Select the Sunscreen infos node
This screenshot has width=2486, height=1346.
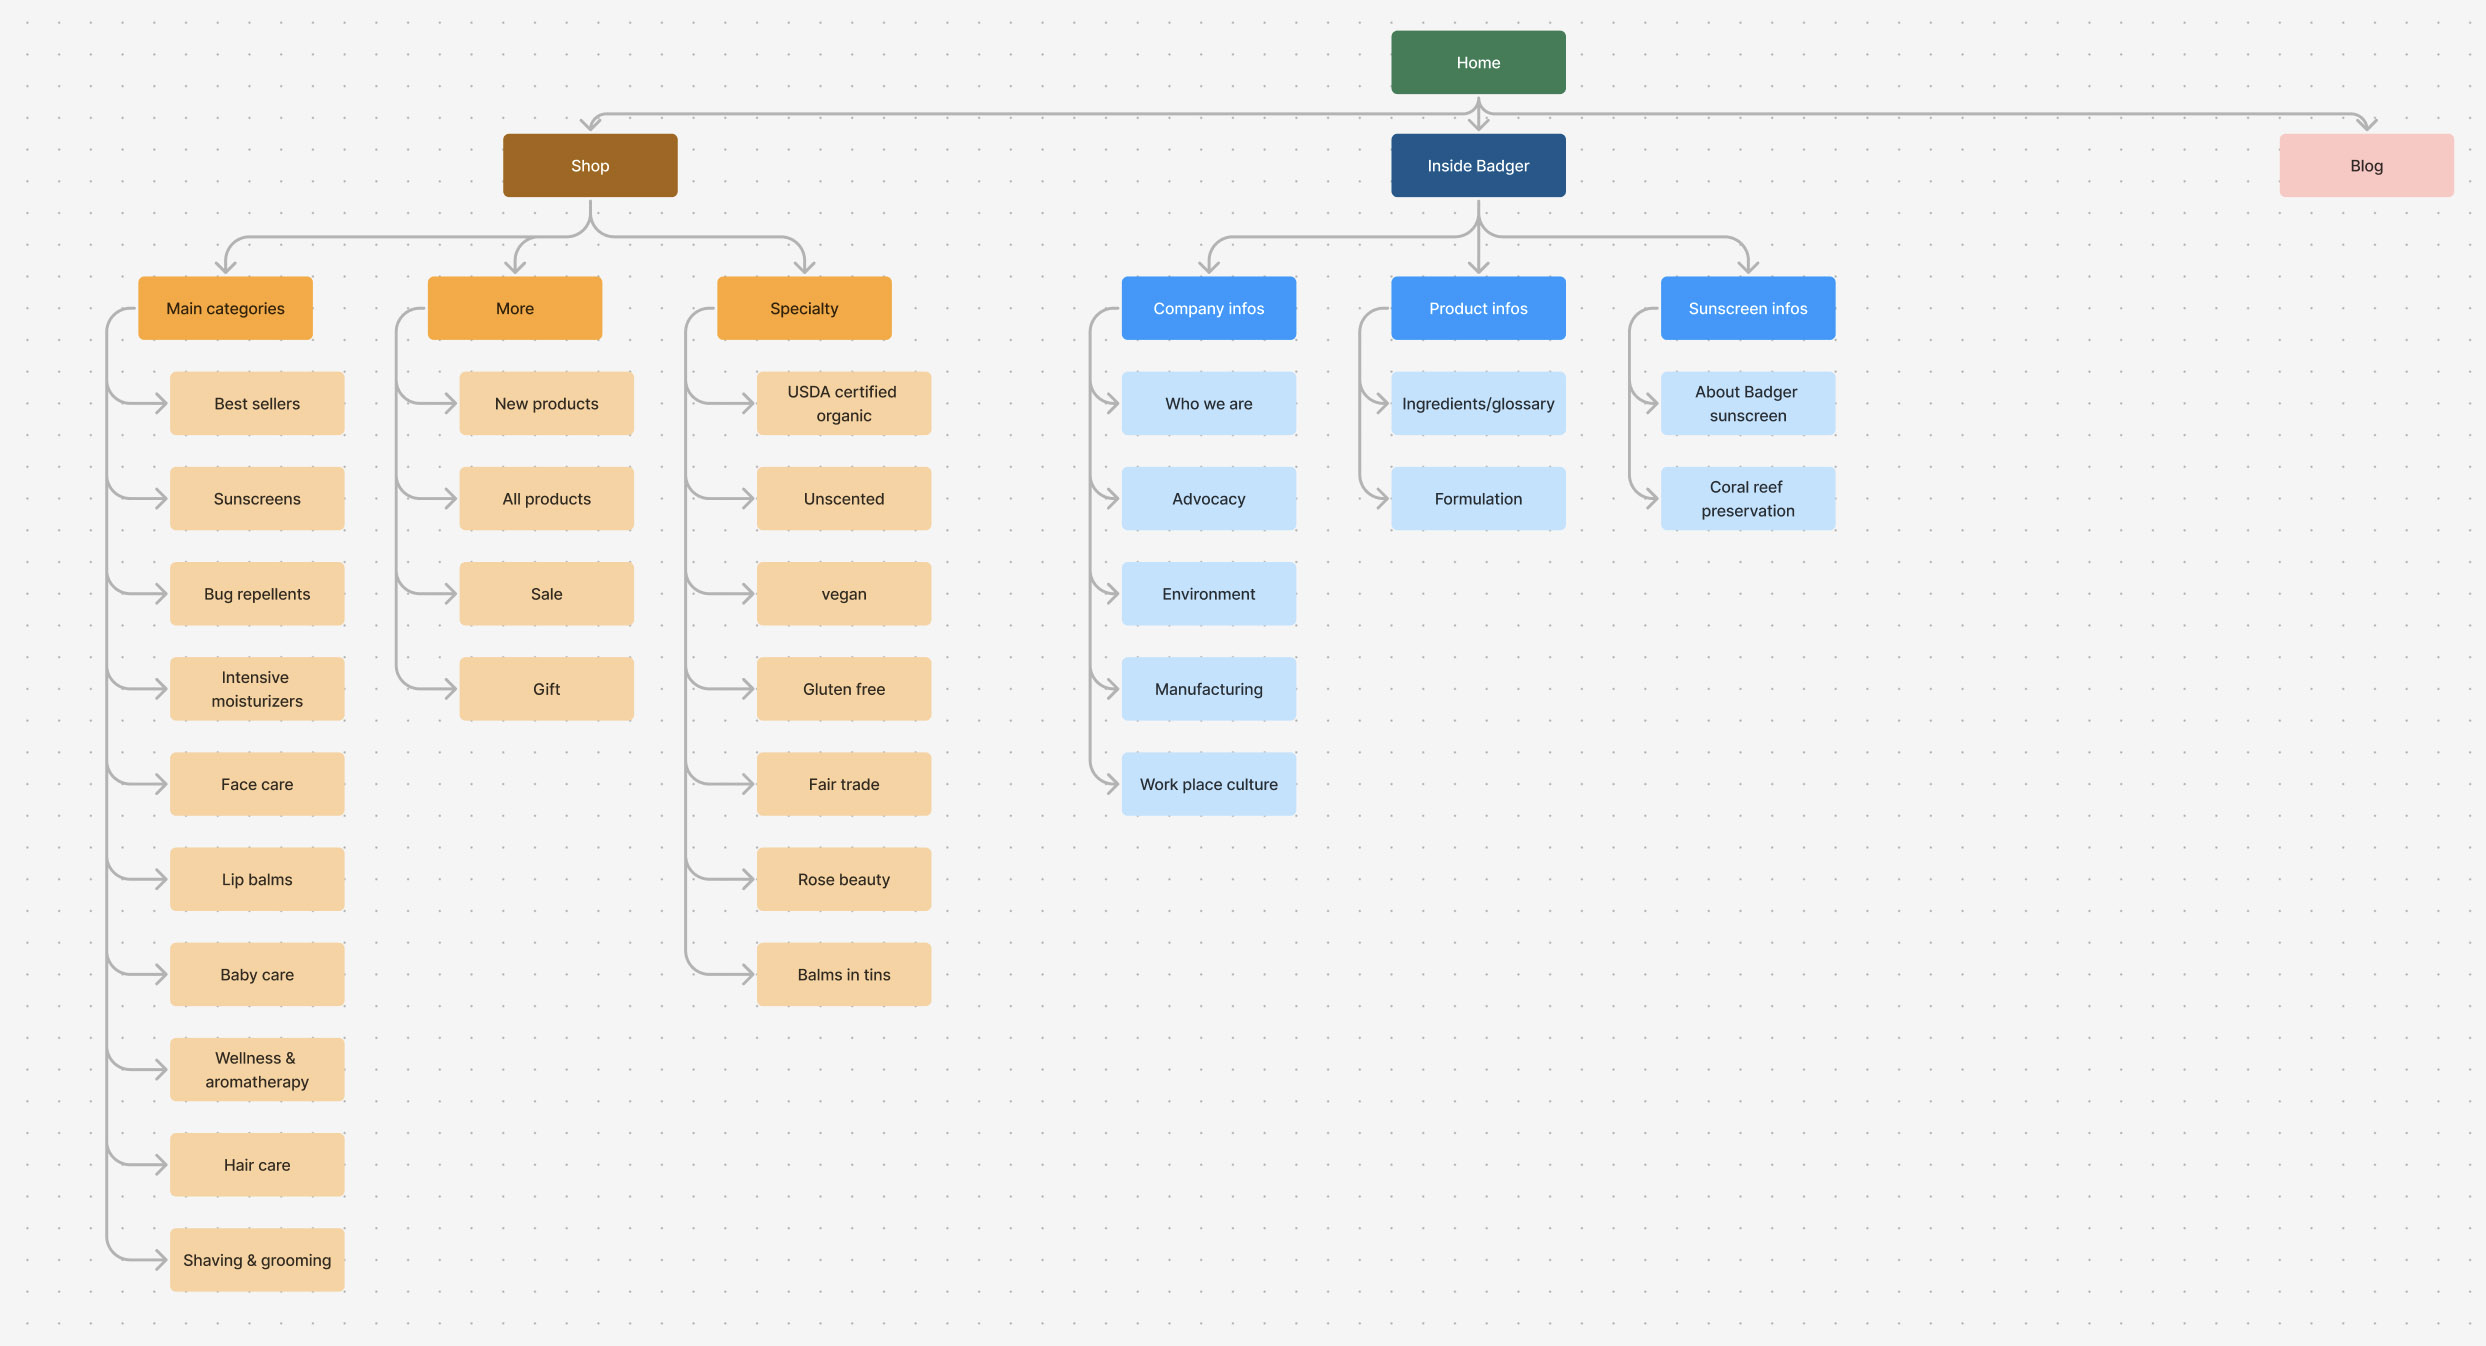tap(1747, 308)
